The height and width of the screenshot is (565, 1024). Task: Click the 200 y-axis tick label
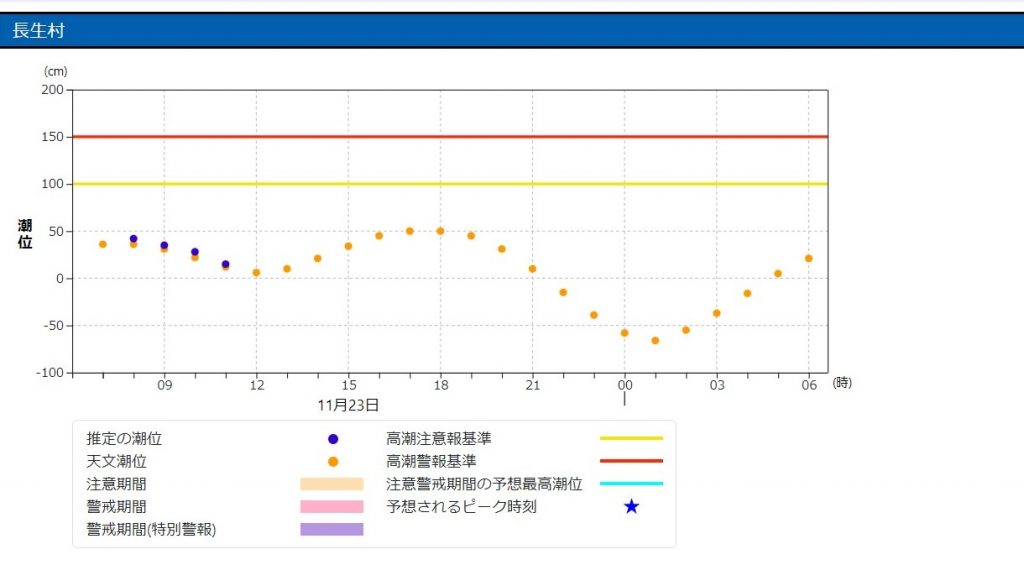click(52, 89)
